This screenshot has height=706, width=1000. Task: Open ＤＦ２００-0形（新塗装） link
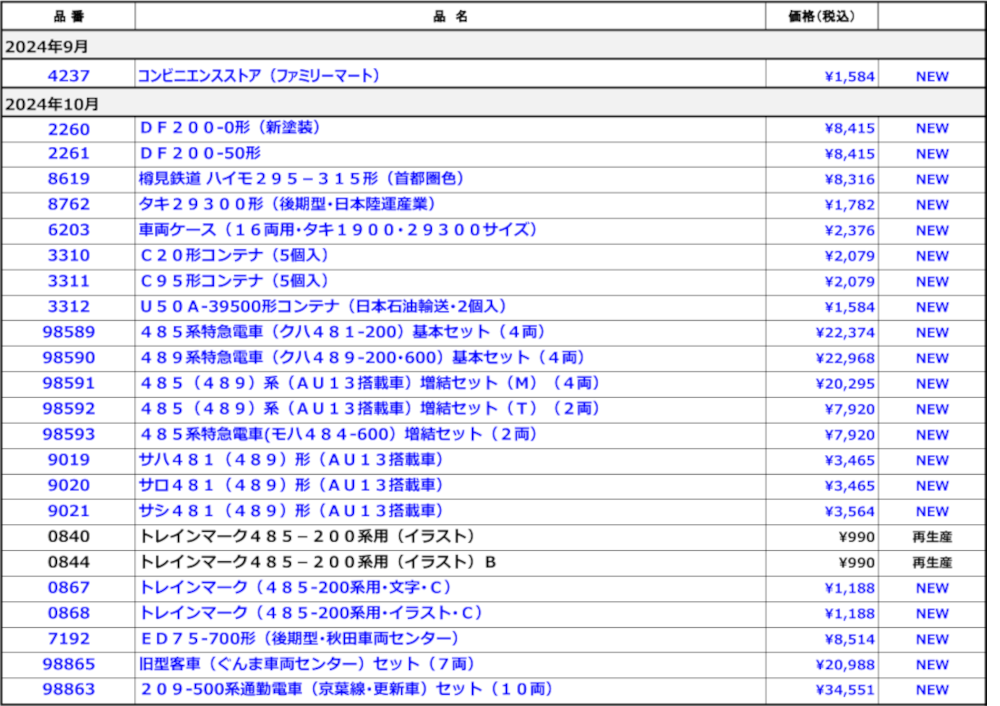(230, 128)
